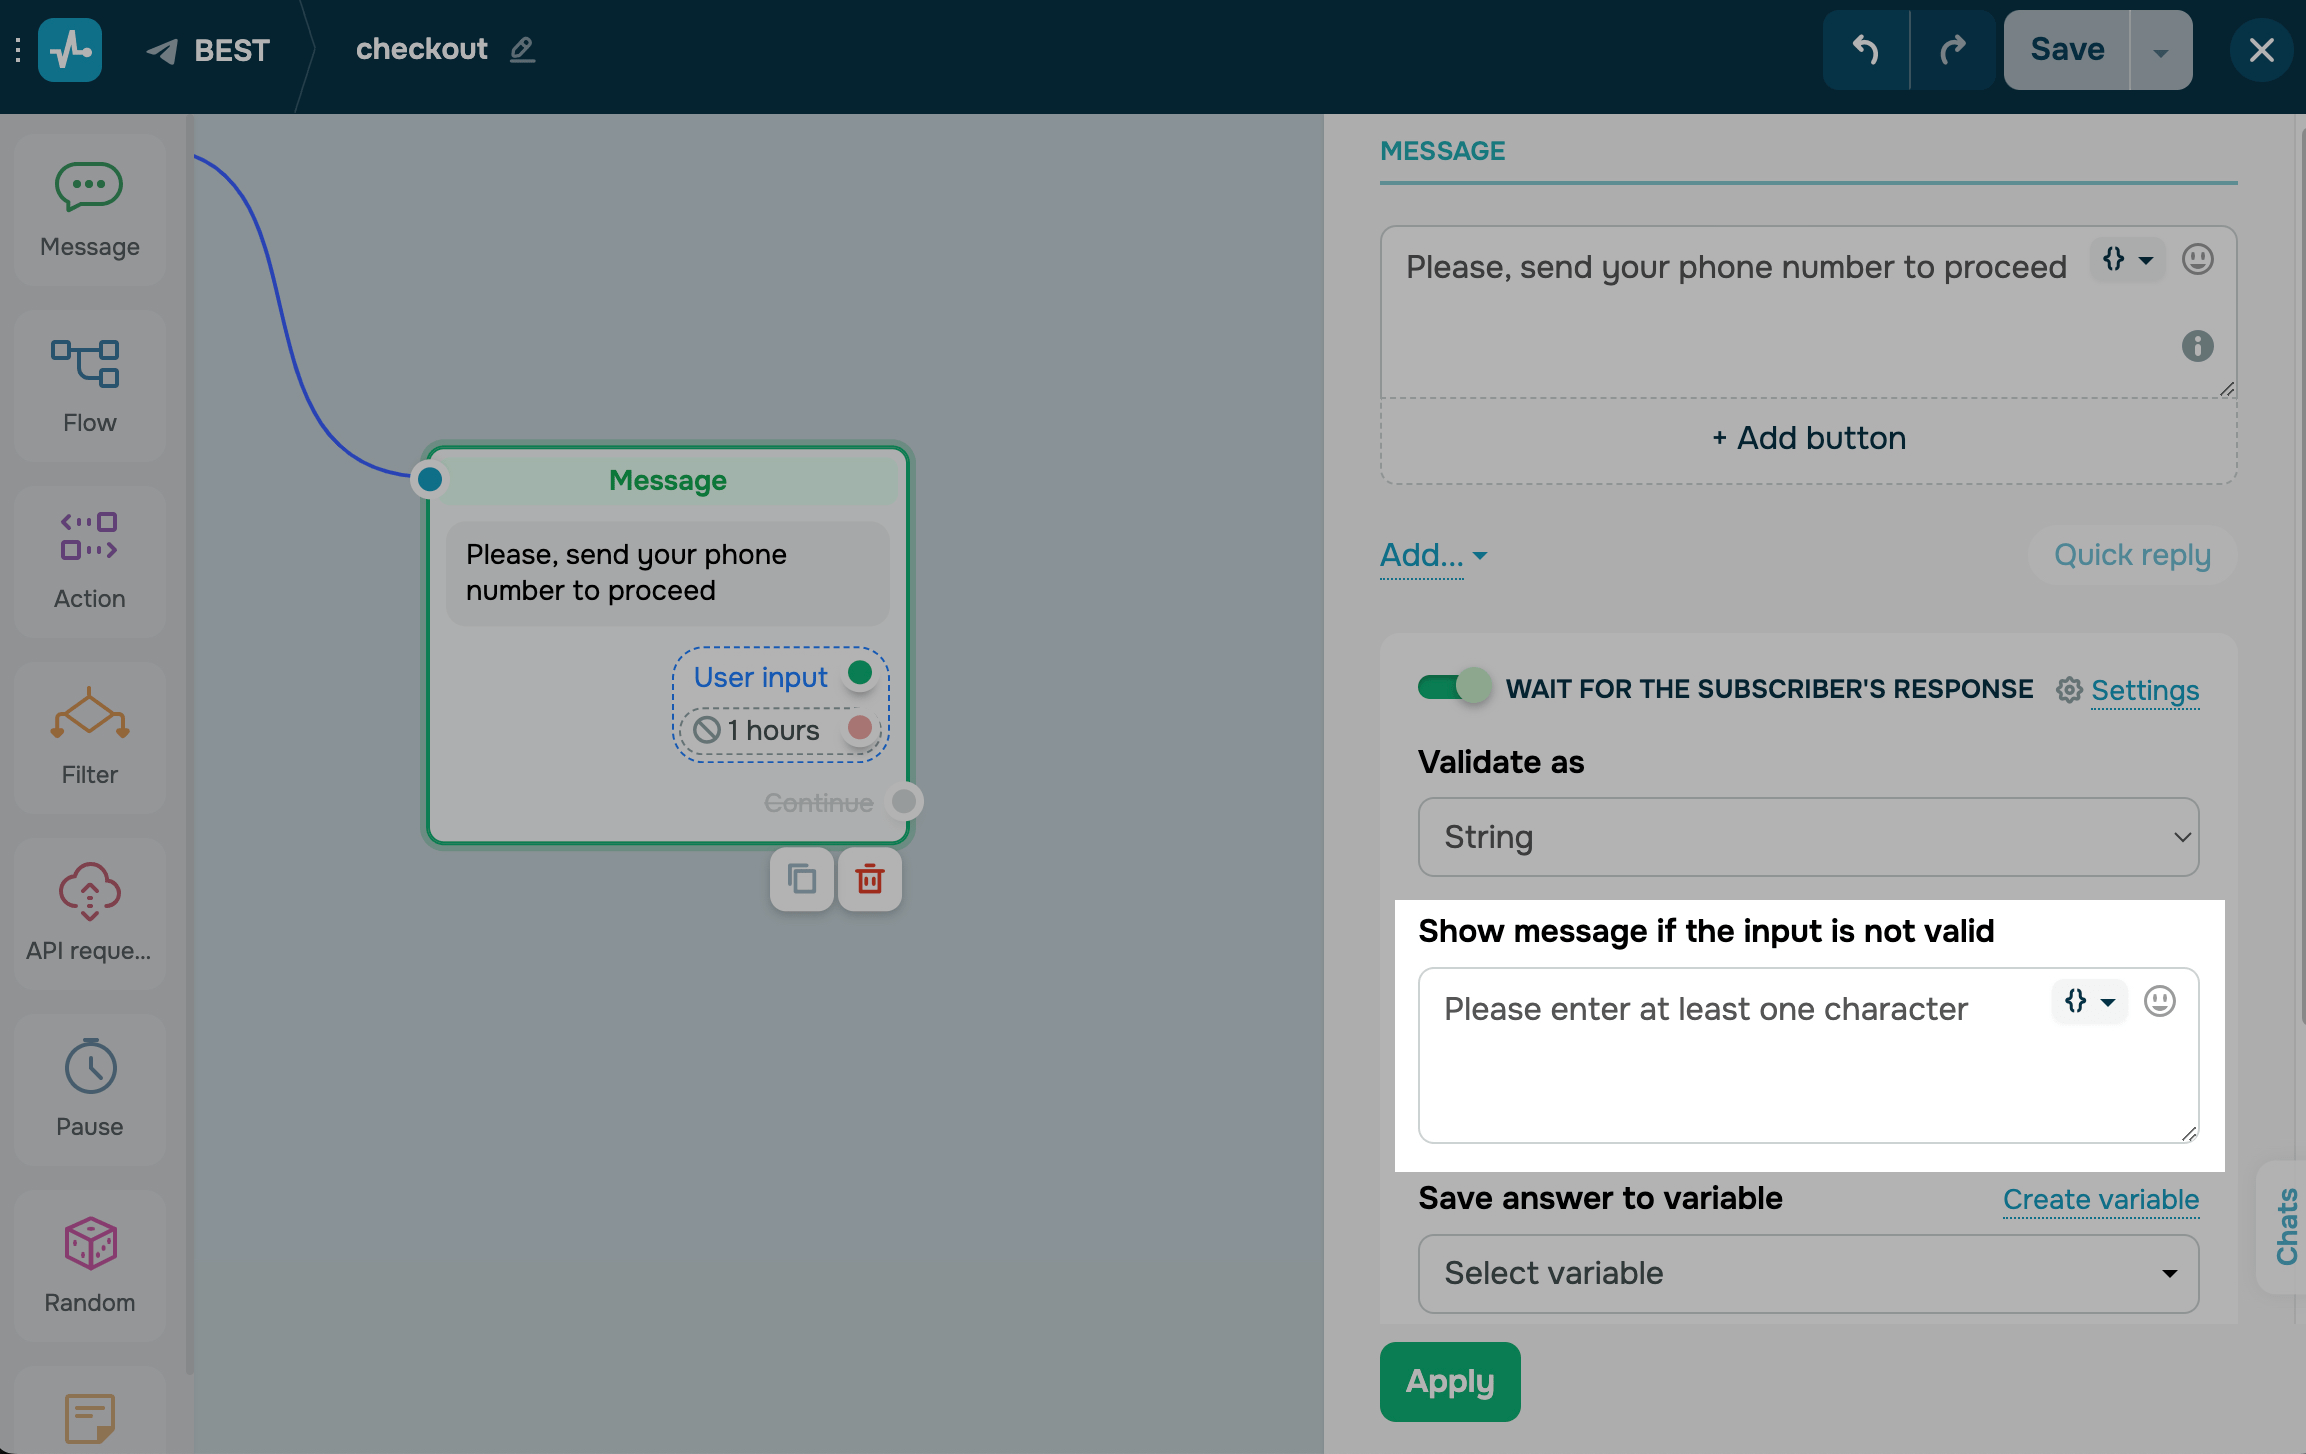The height and width of the screenshot is (1454, 2306).
Task: Delete the Message node with trash icon
Action: [x=869, y=879]
